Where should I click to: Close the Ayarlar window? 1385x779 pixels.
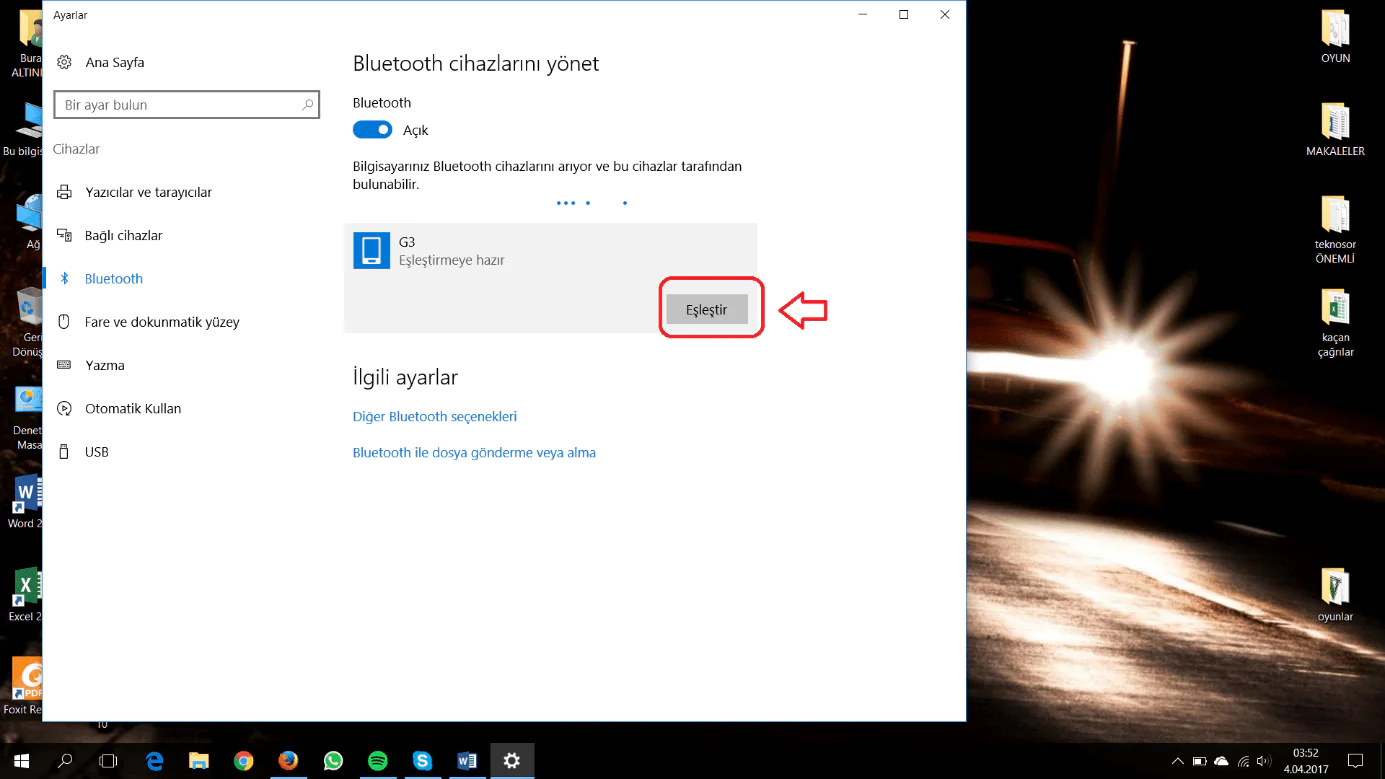[945, 15]
